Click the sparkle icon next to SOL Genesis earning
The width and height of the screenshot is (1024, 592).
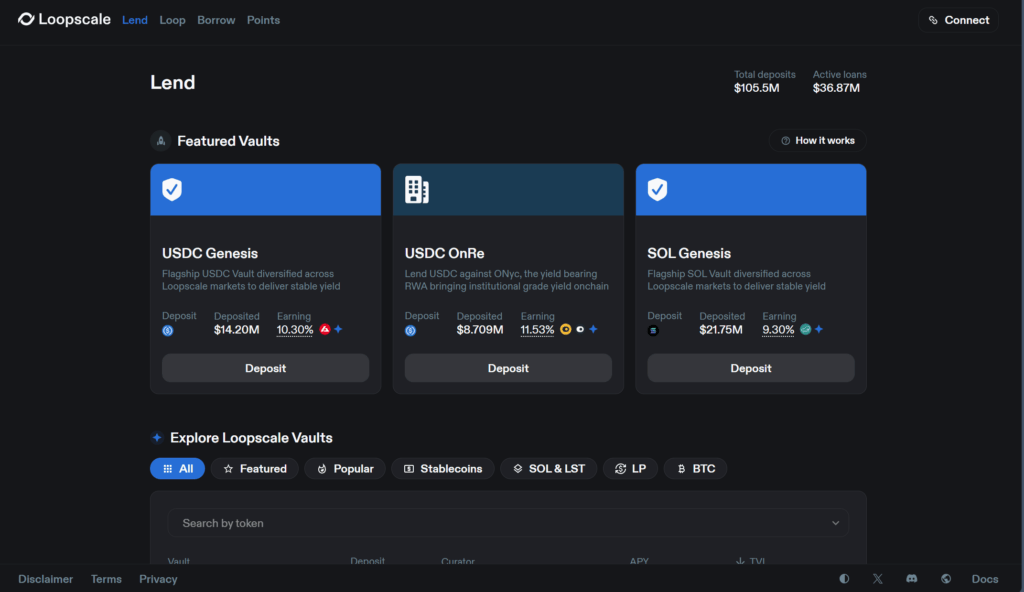819,328
